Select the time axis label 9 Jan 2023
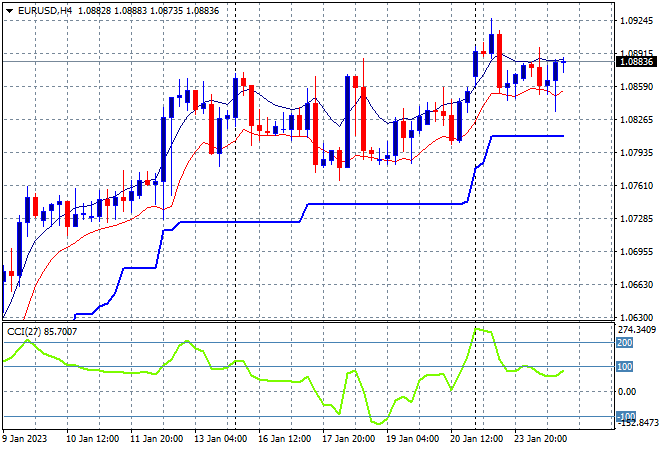Screen dimensions: 660x450 pyautogui.click(x=24, y=439)
